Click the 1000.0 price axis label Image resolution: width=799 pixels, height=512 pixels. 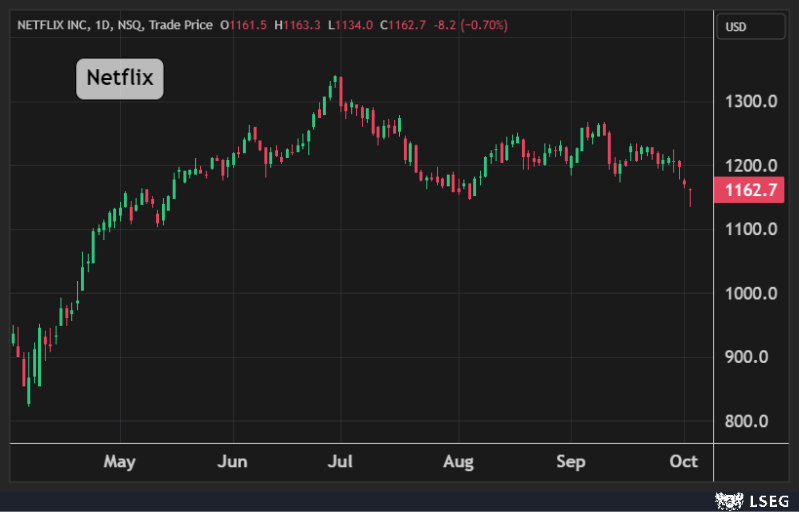pos(749,293)
